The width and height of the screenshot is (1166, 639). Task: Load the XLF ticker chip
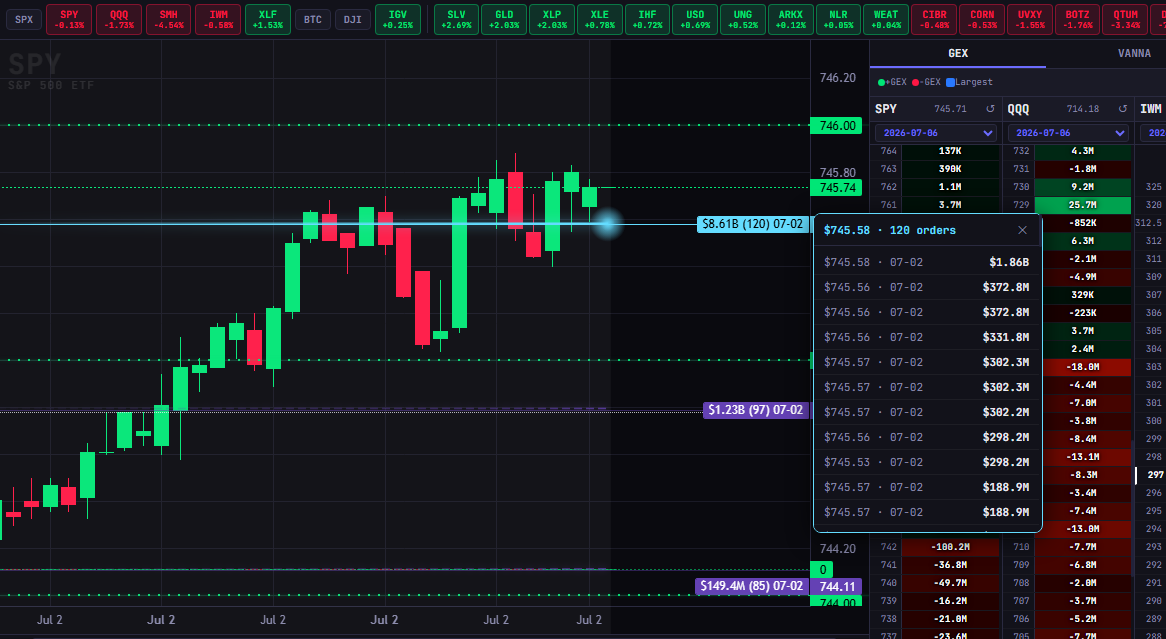click(268, 19)
